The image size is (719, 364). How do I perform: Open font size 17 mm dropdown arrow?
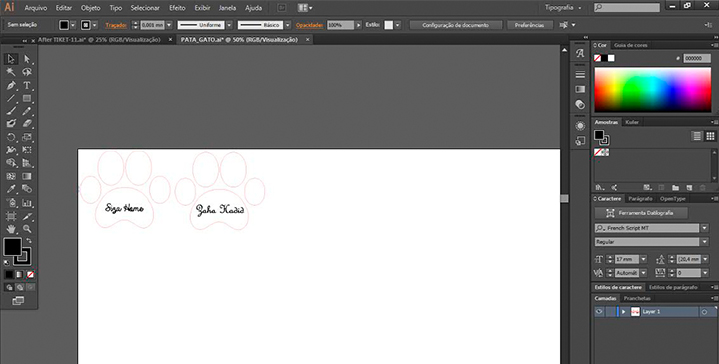[643, 259]
